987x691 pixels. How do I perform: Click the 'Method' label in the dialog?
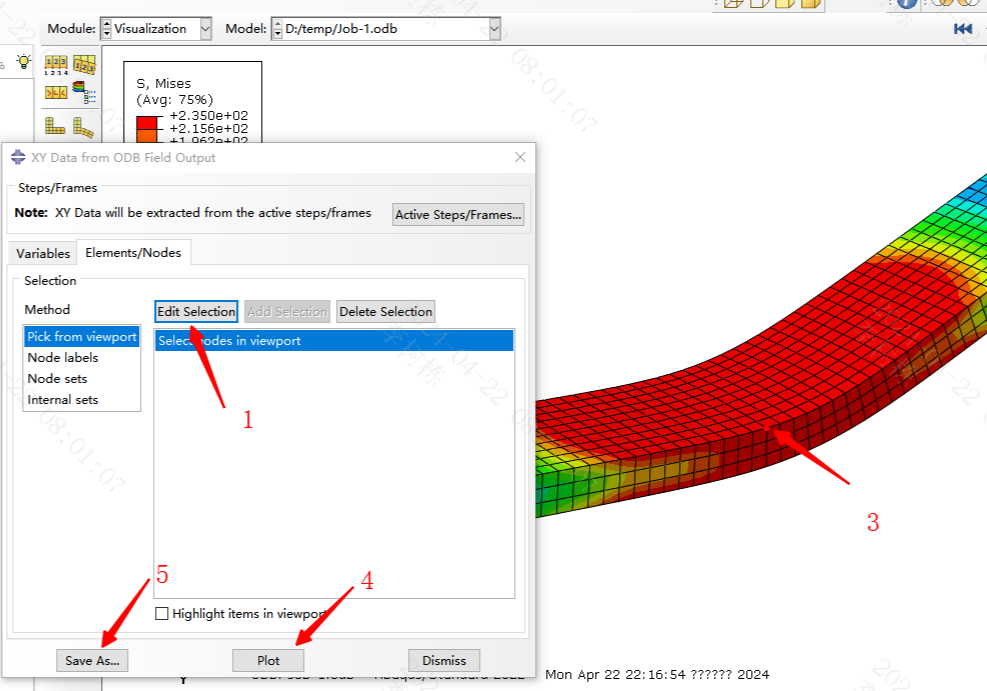pos(47,310)
